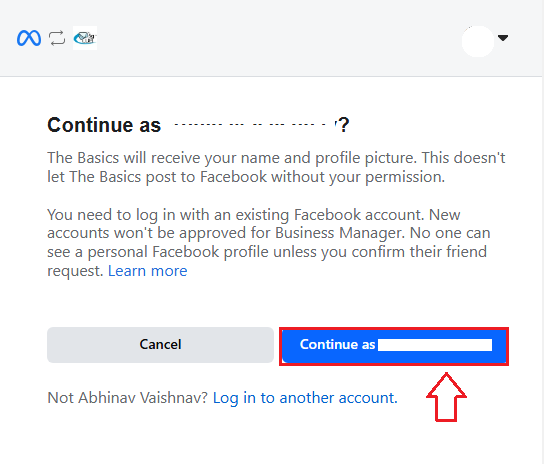Click the Business Manager notice paragraph
This screenshot has width=544, height=464.
pyautogui.click(x=269, y=243)
